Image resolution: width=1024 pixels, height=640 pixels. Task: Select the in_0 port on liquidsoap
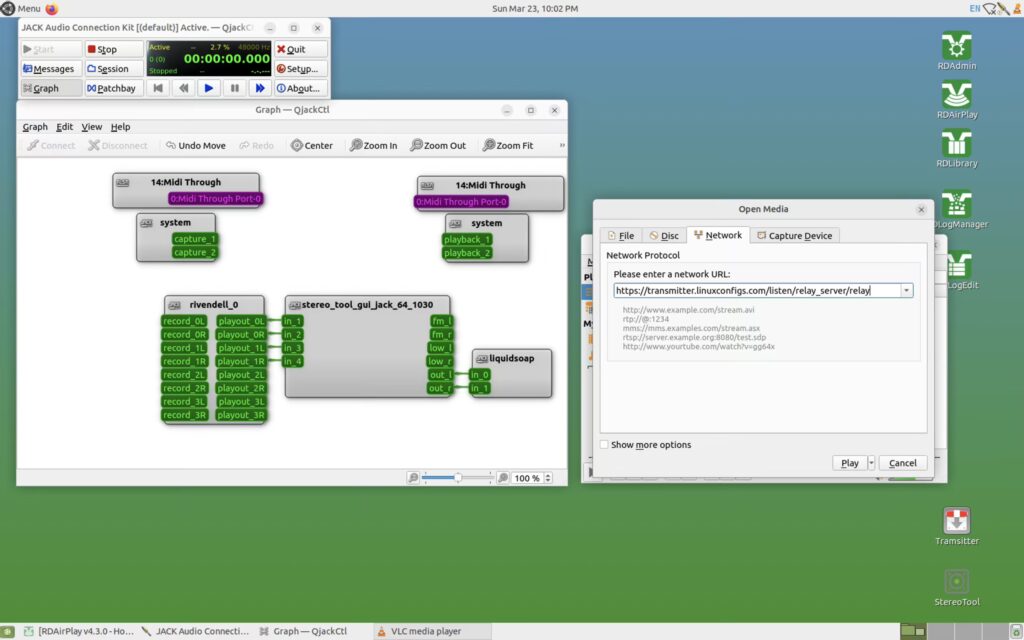480,375
